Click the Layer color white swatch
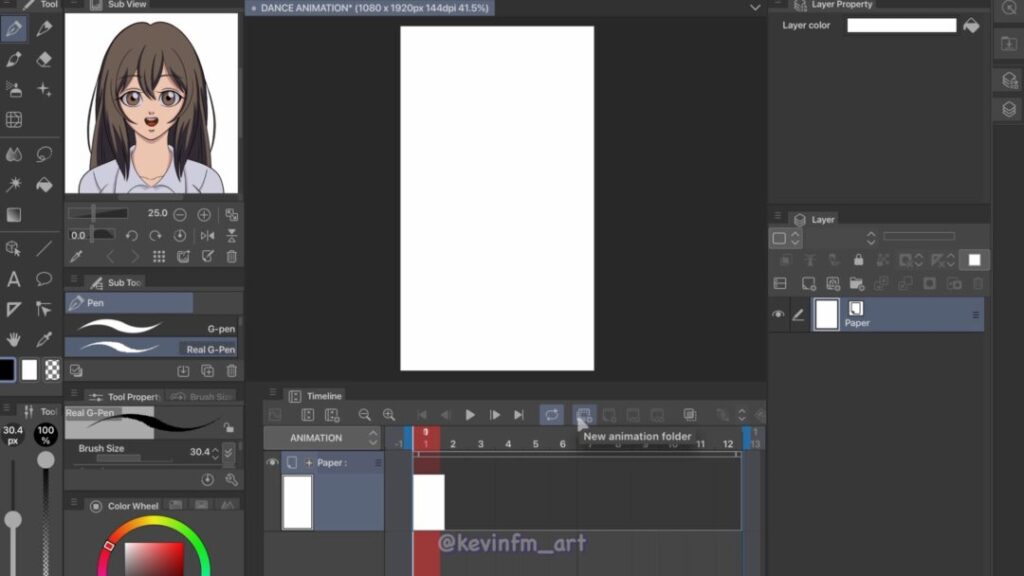Viewport: 1024px width, 576px height. click(x=901, y=25)
